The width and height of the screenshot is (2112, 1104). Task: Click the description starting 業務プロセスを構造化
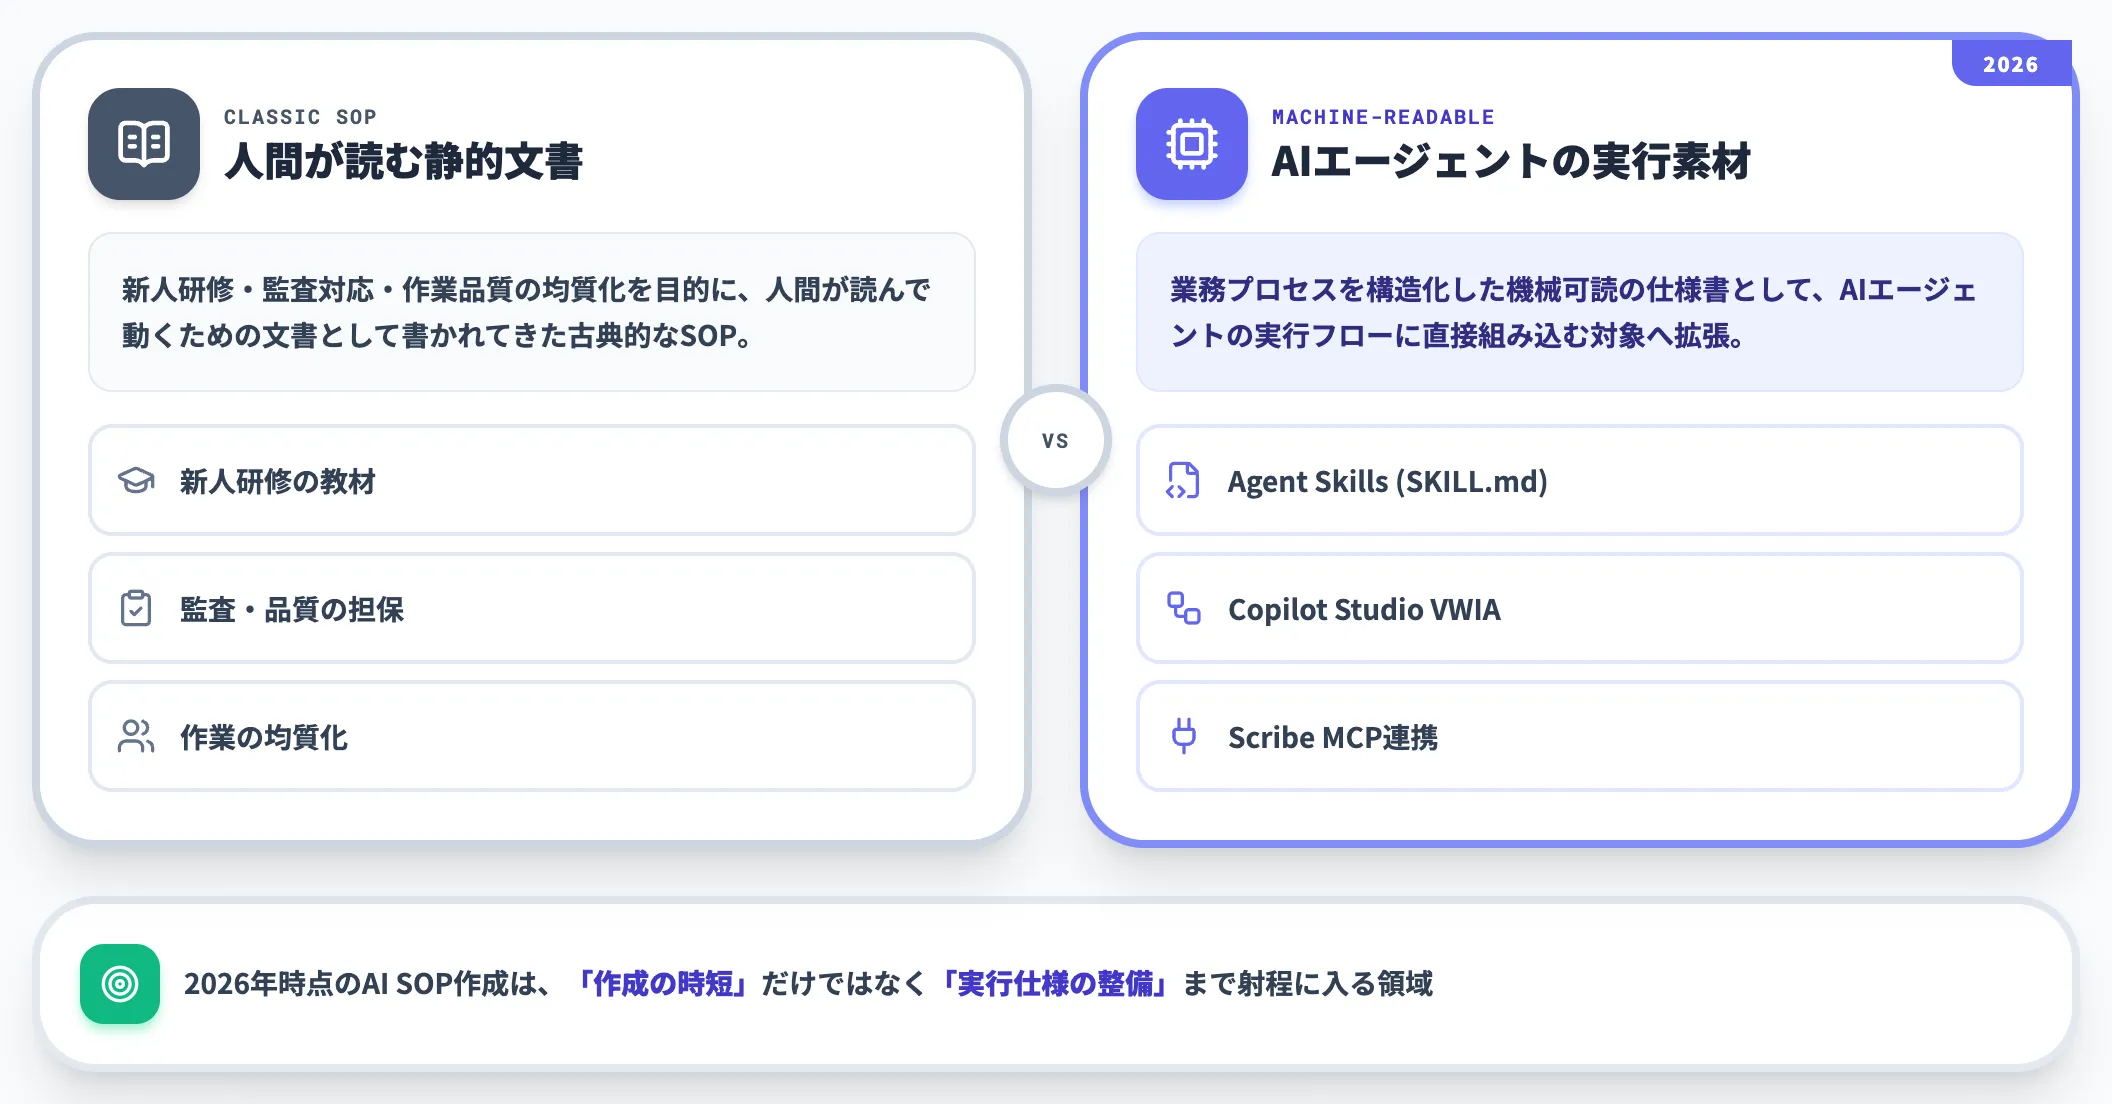point(1574,312)
